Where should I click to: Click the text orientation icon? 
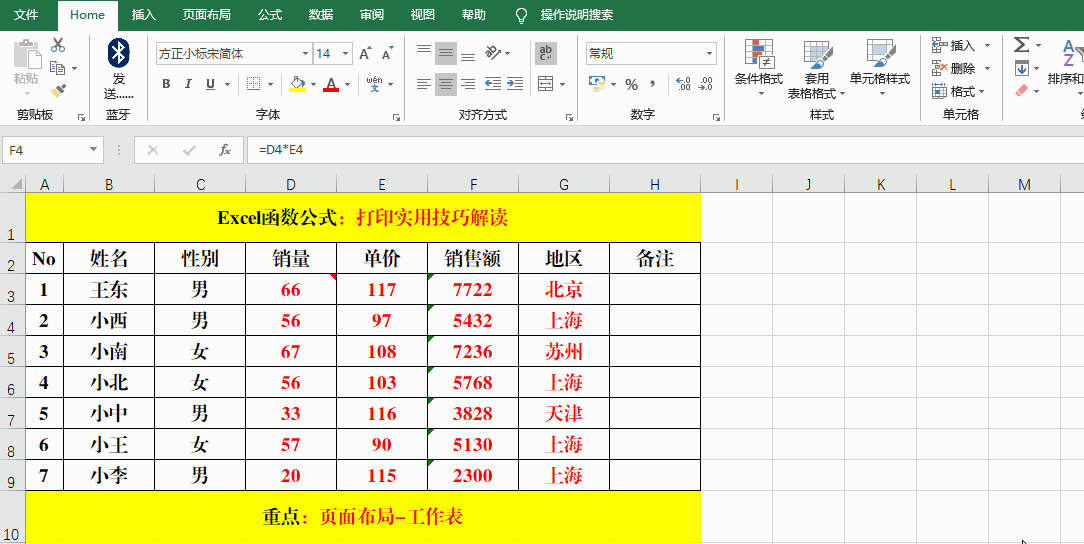tap(493, 53)
